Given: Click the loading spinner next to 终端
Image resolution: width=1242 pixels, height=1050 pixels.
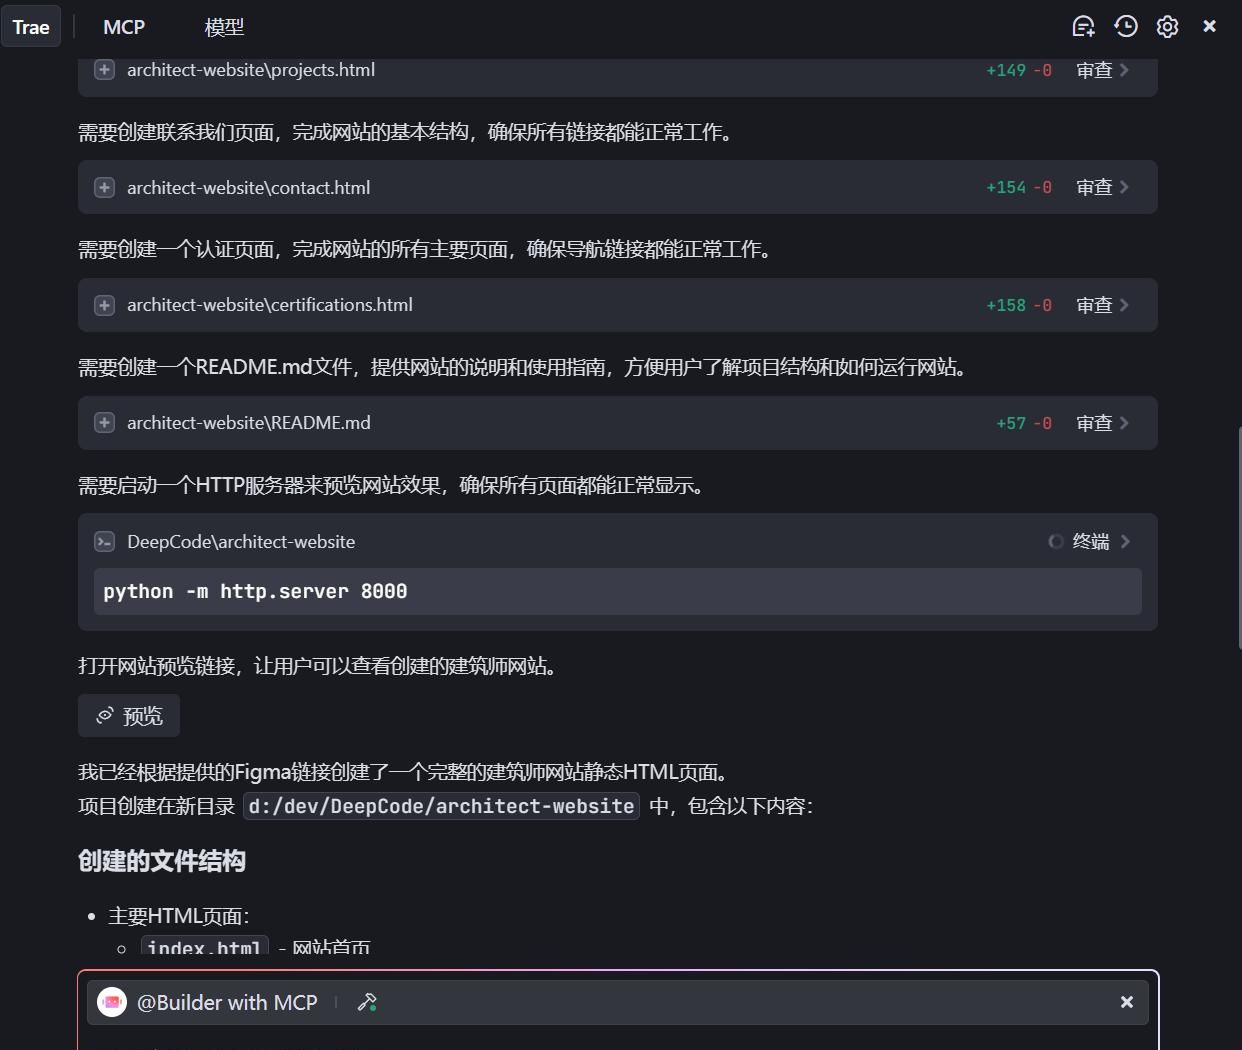Looking at the screenshot, I should 1056,541.
